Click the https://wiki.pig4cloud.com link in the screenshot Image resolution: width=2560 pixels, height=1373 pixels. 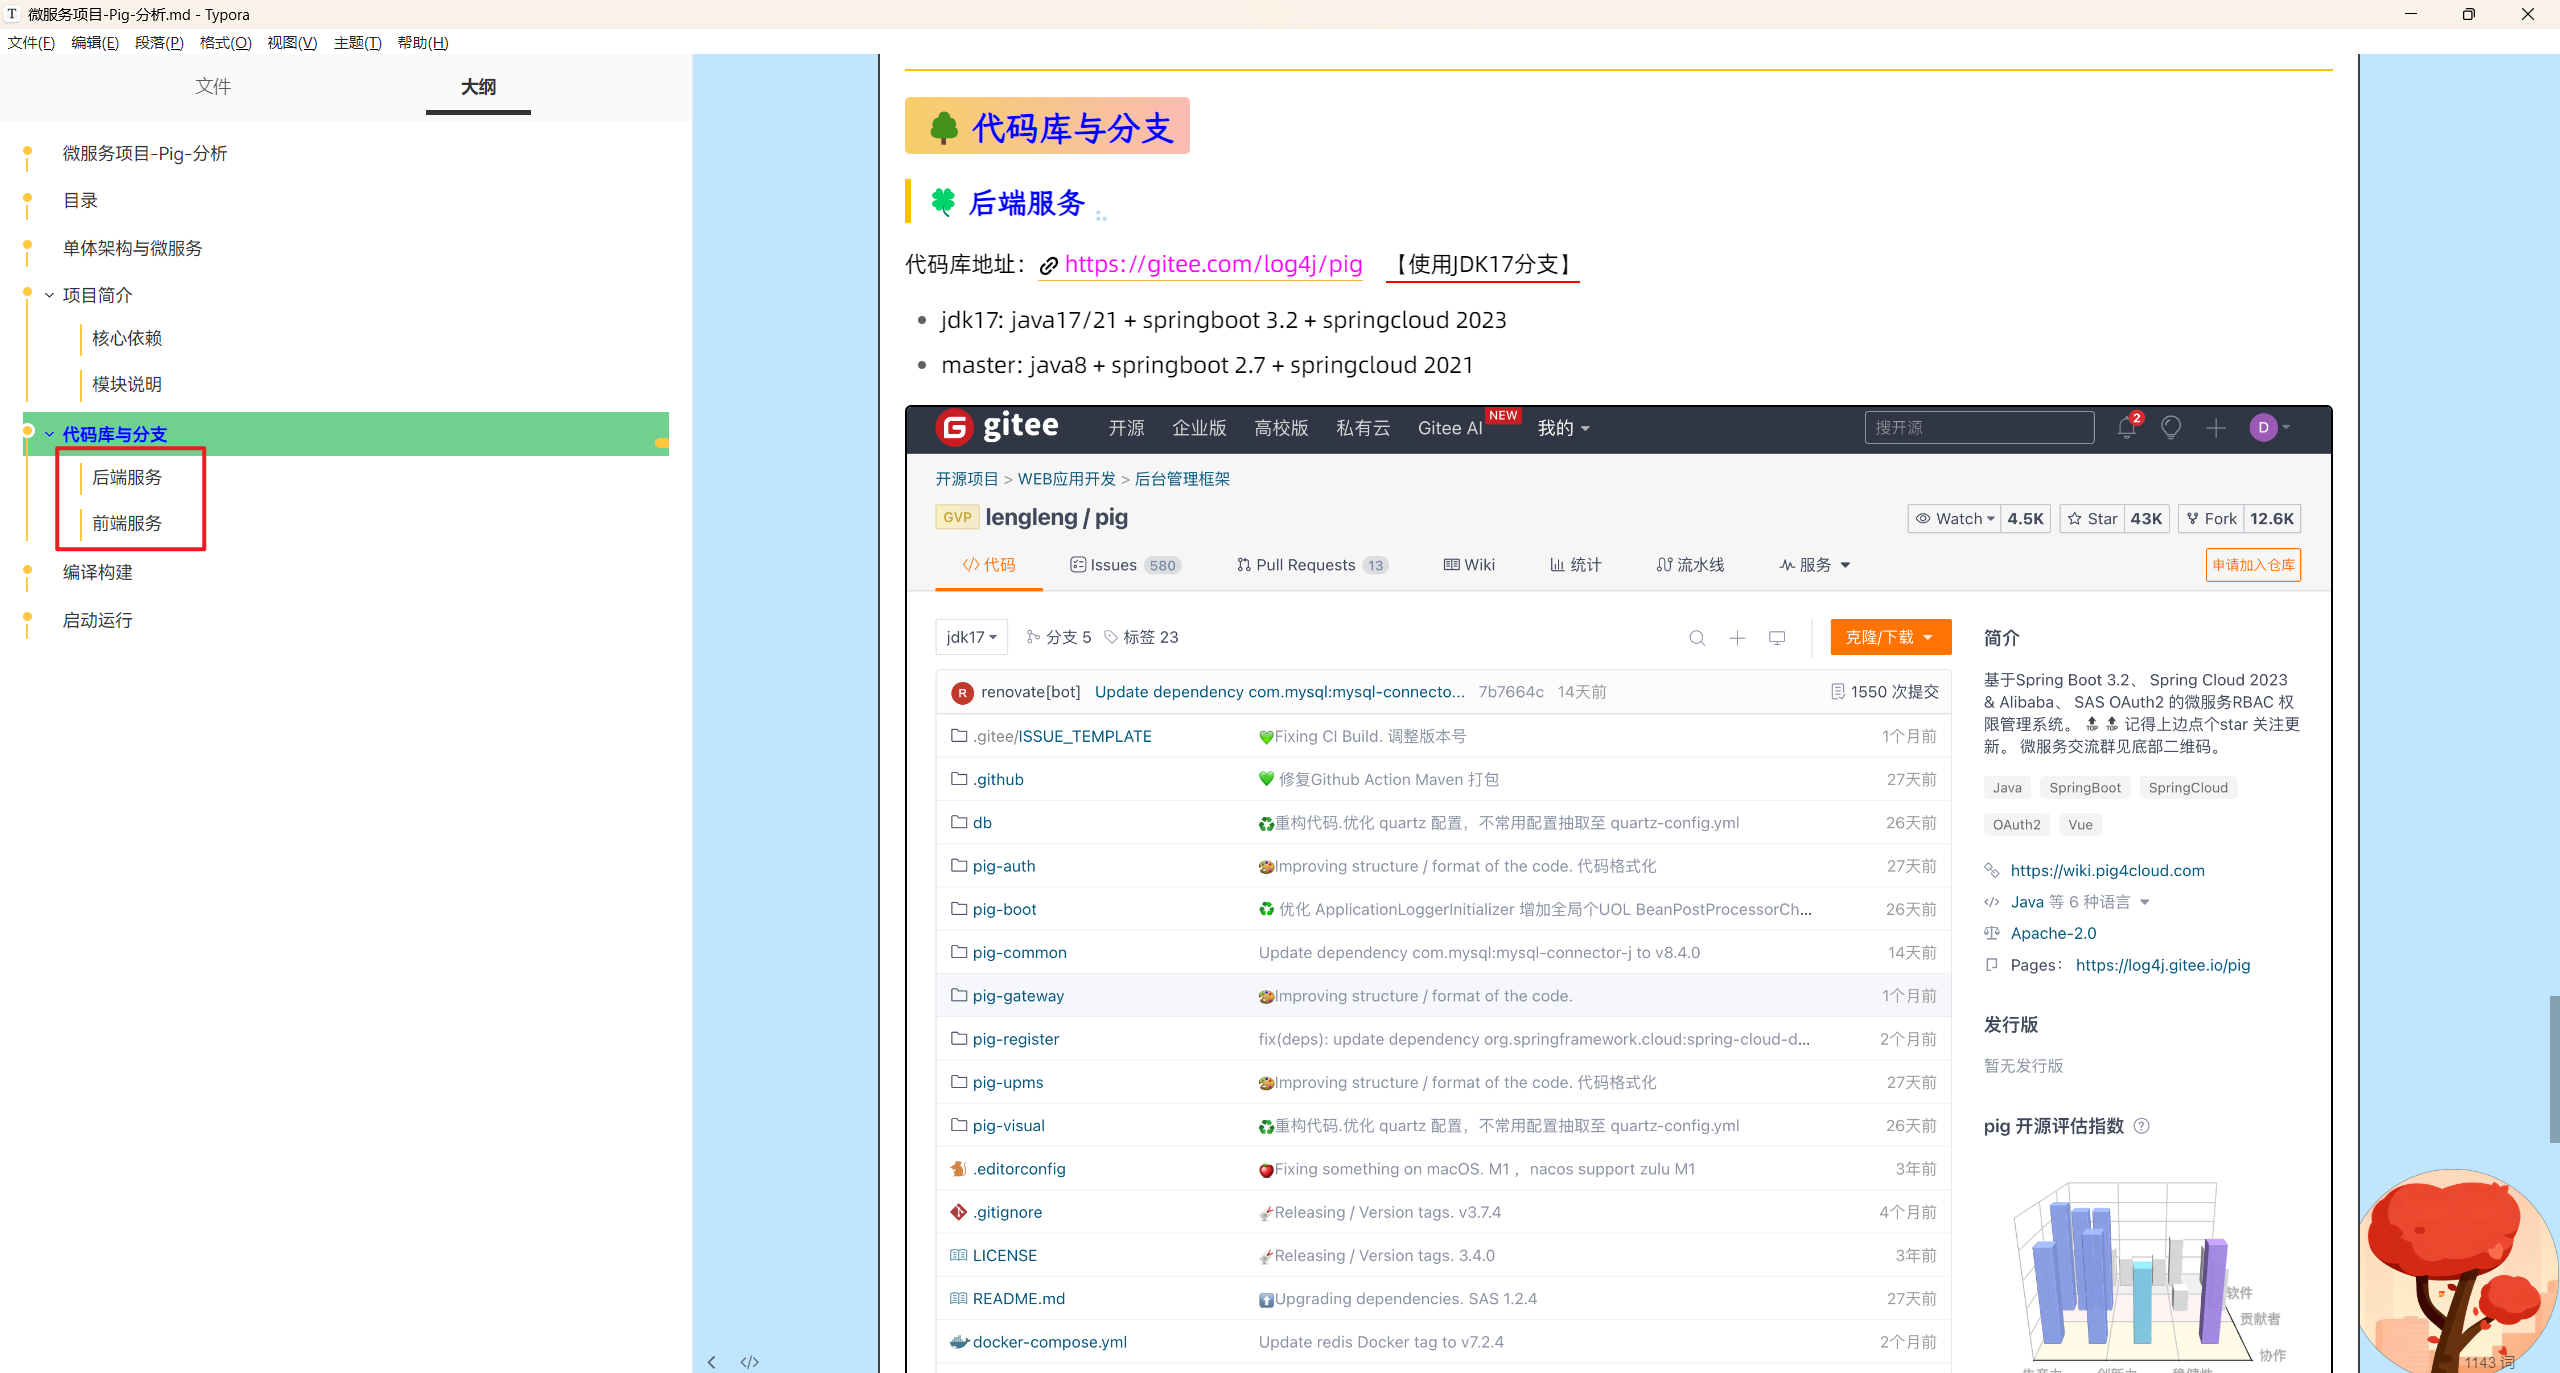pyautogui.click(x=2107, y=870)
